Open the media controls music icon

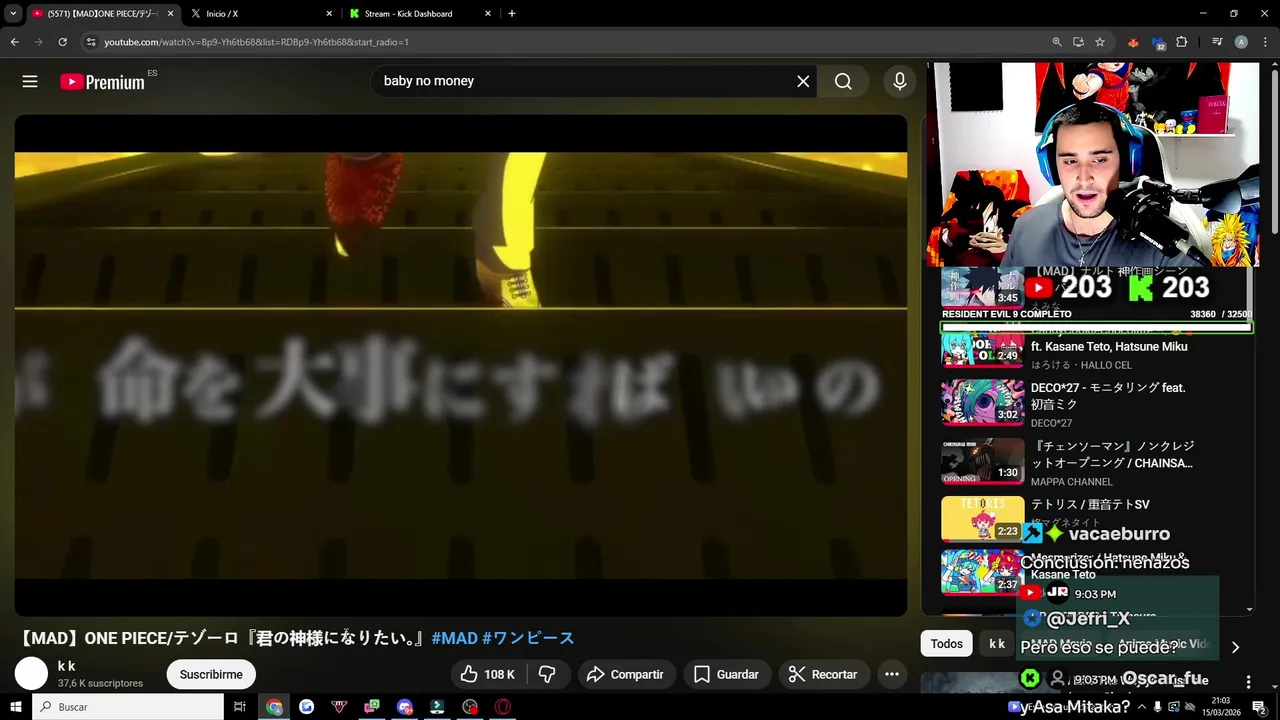point(1217,42)
